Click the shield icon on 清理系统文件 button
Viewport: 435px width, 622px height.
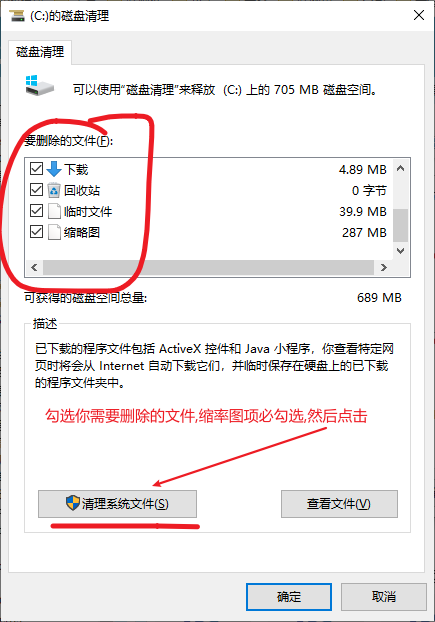point(73,503)
